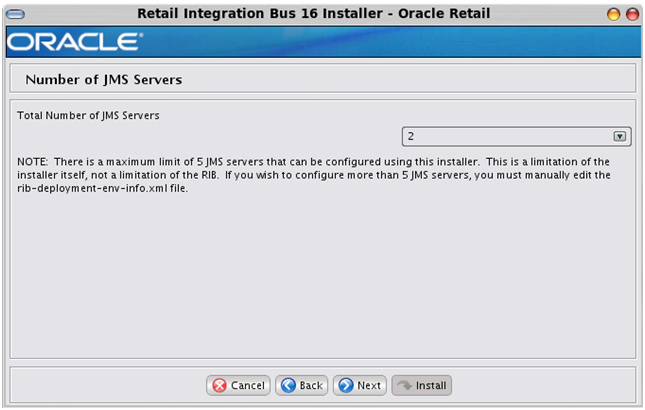Open the JMS servers count dropdown arrow
The width and height of the screenshot is (645, 410).
[619, 136]
